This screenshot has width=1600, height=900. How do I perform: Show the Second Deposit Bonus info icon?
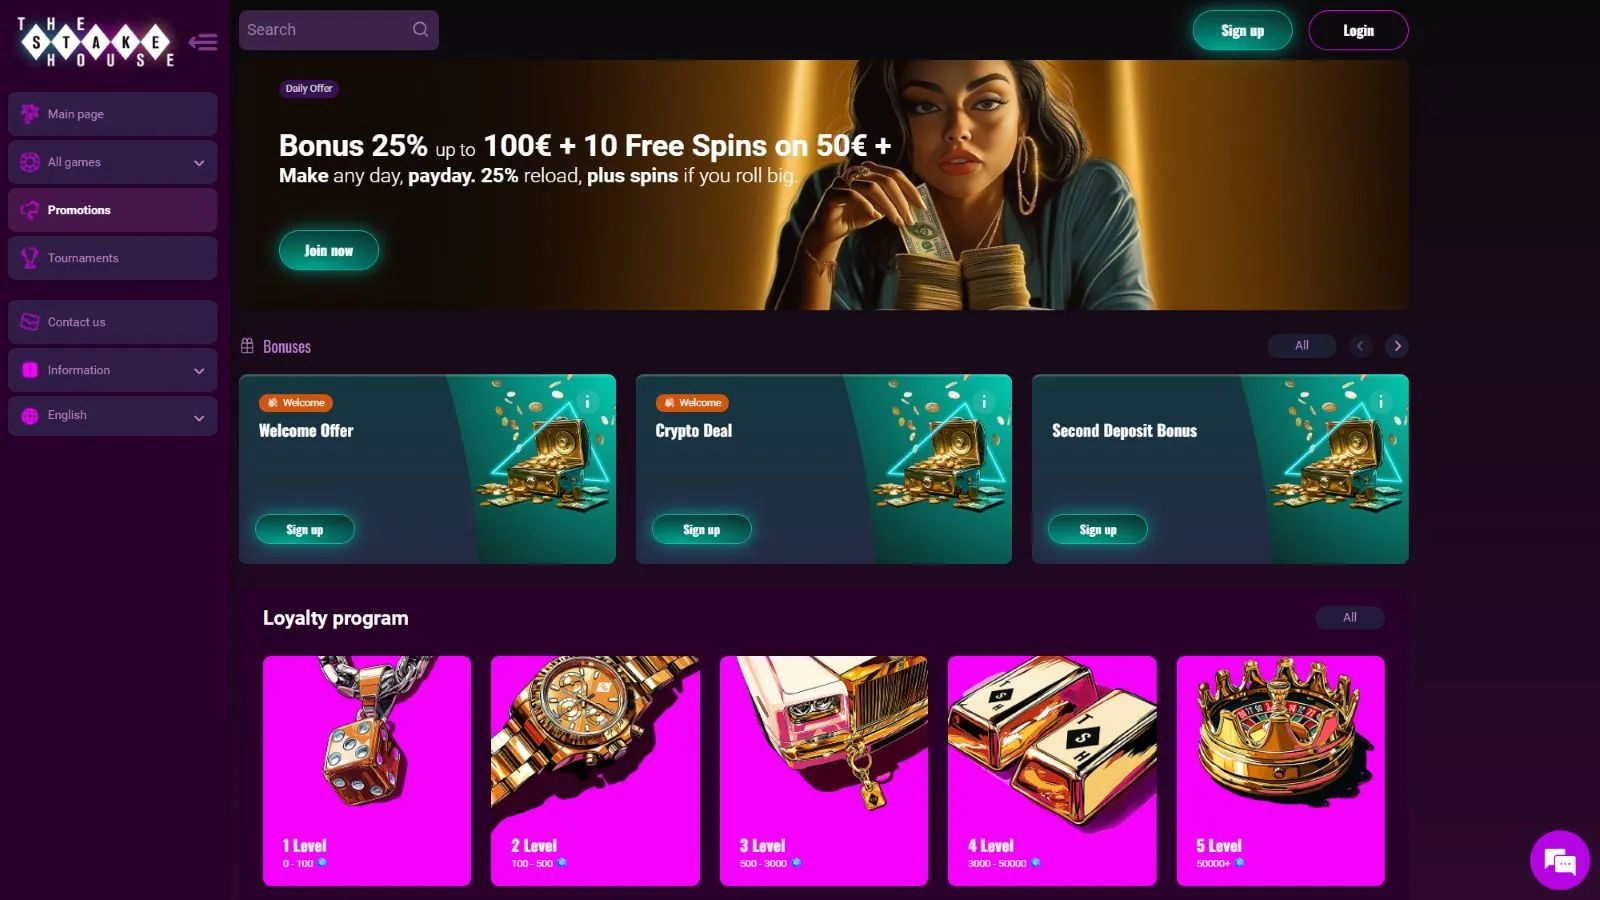(x=1380, y=402)
